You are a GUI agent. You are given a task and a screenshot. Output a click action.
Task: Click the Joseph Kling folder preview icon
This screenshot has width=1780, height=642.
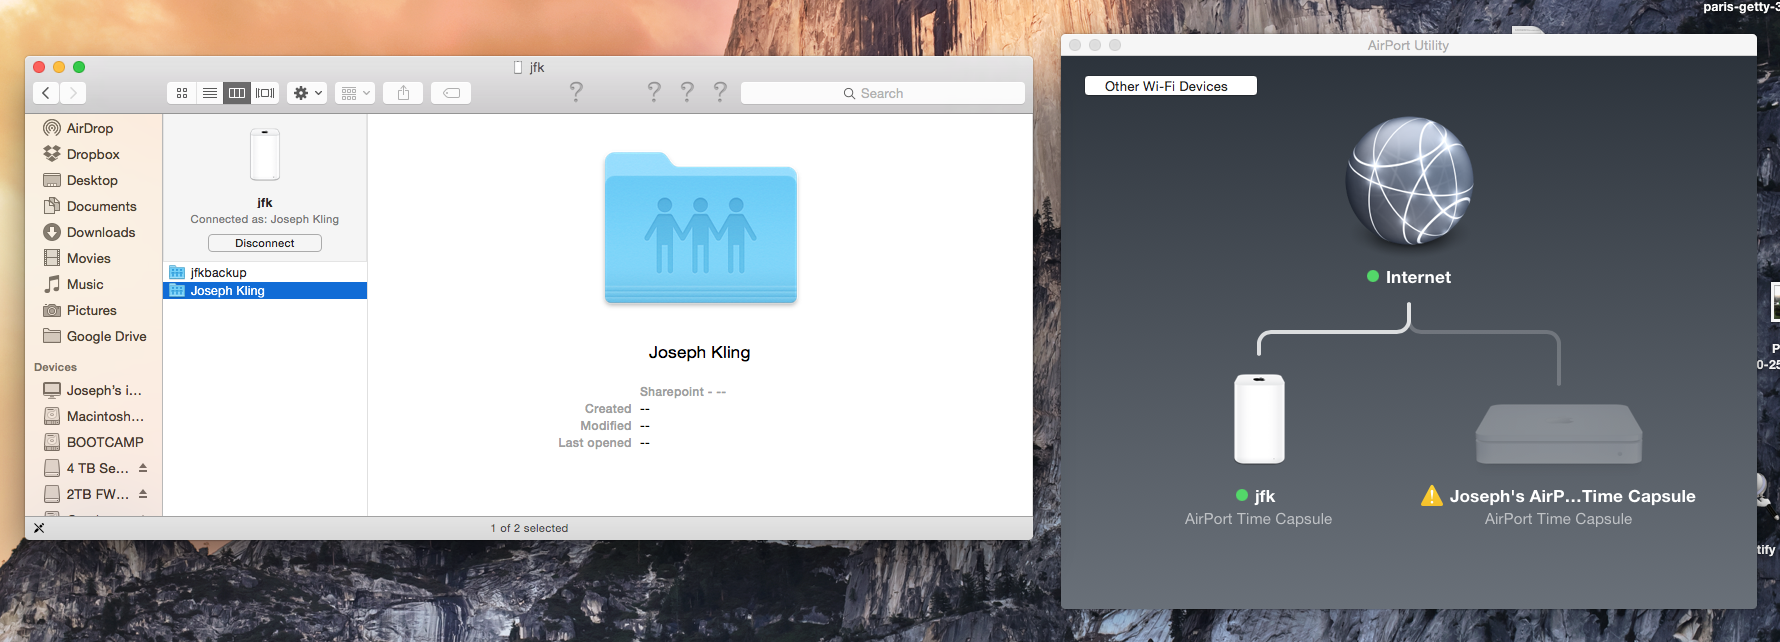click(x=700, y=228)
